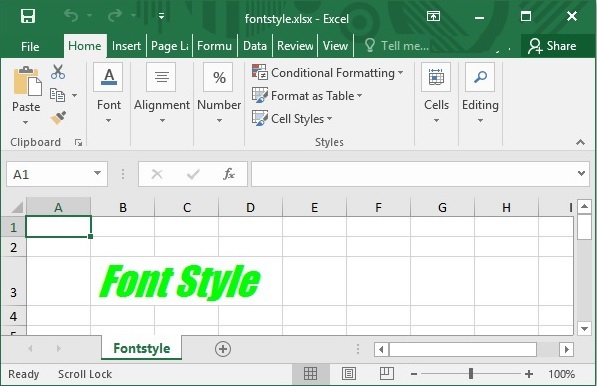Open the File menu

(30, 46)
